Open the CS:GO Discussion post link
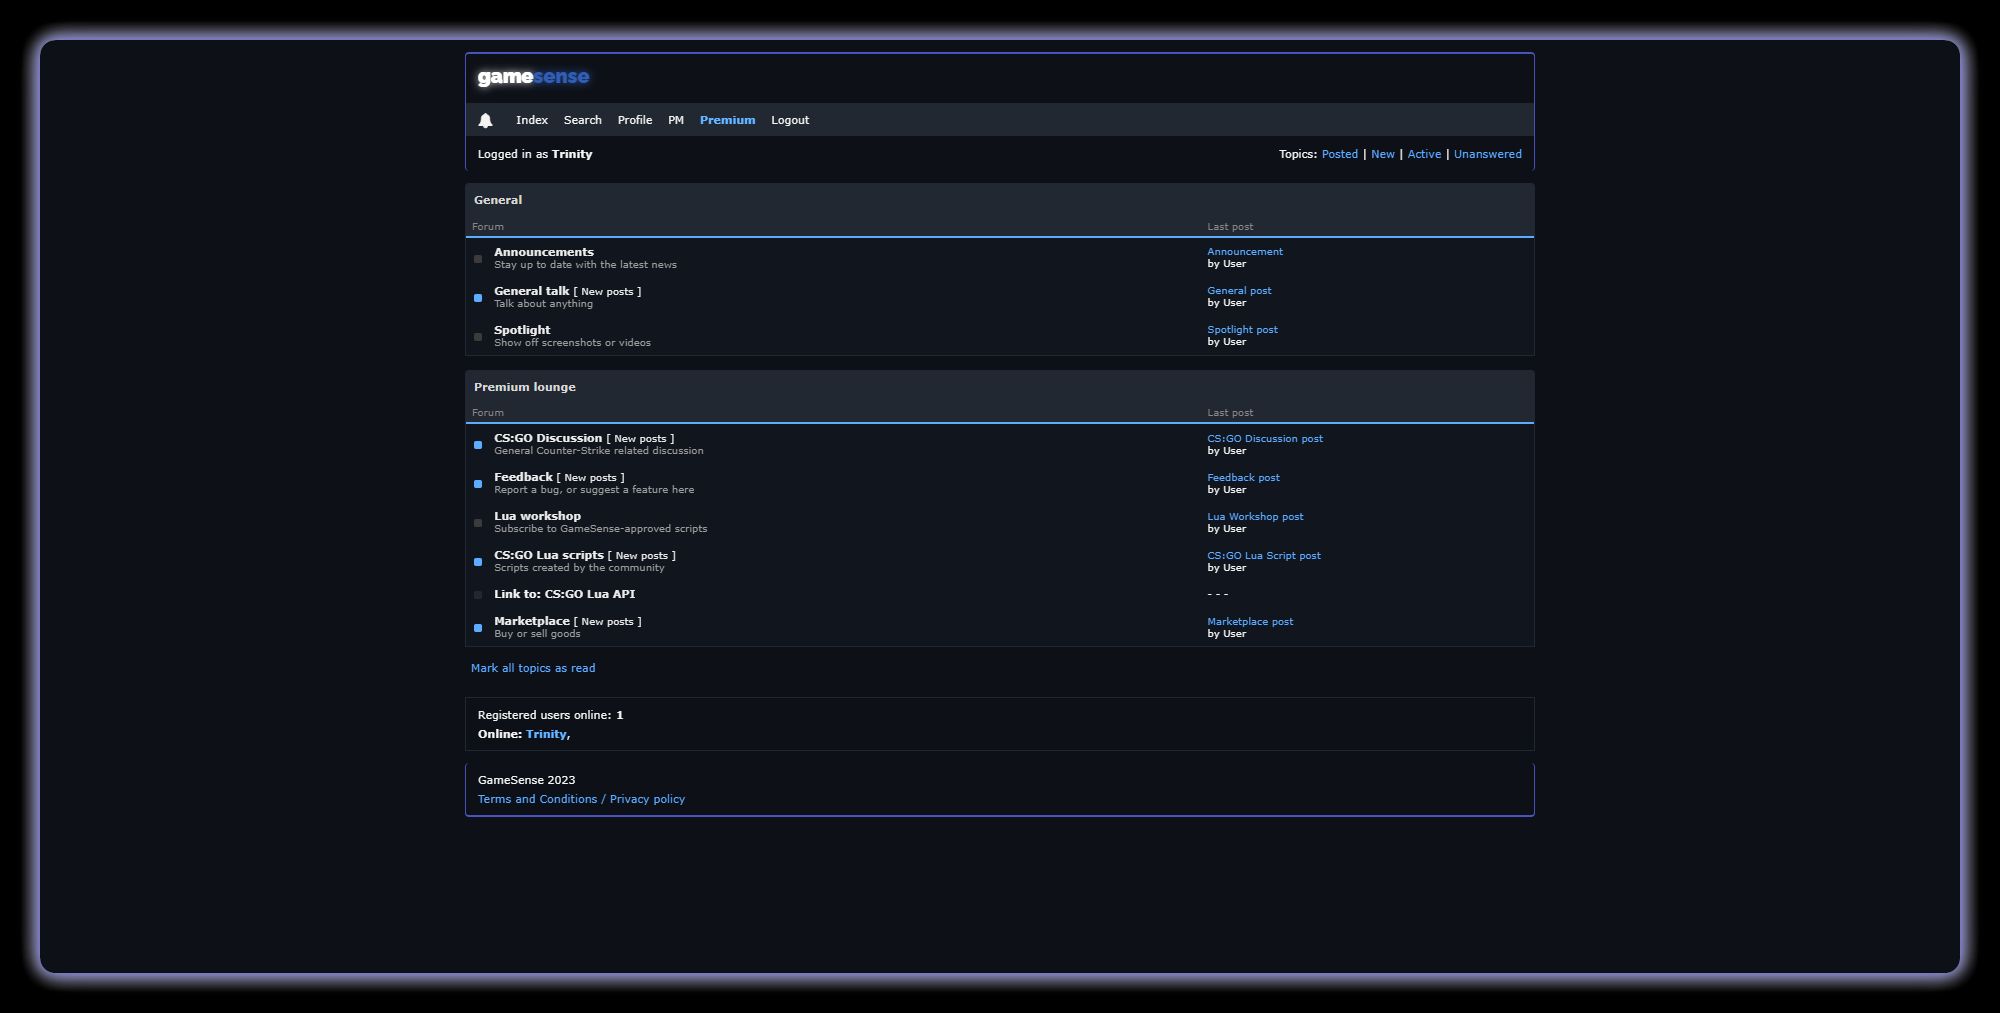This screenshot has width=2000, height=1013. coord(1265,439)
